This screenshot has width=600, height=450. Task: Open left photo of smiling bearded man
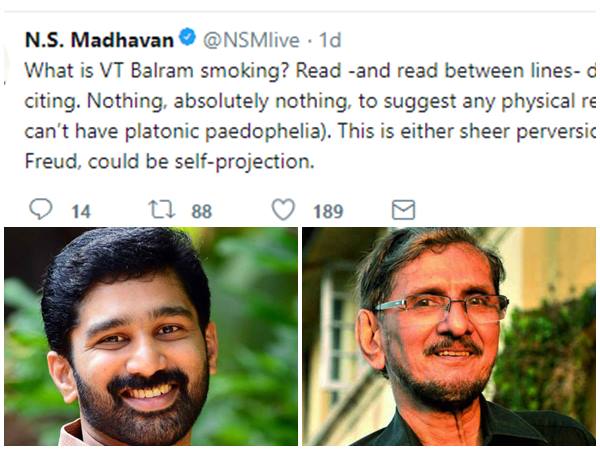click(150, 336)
